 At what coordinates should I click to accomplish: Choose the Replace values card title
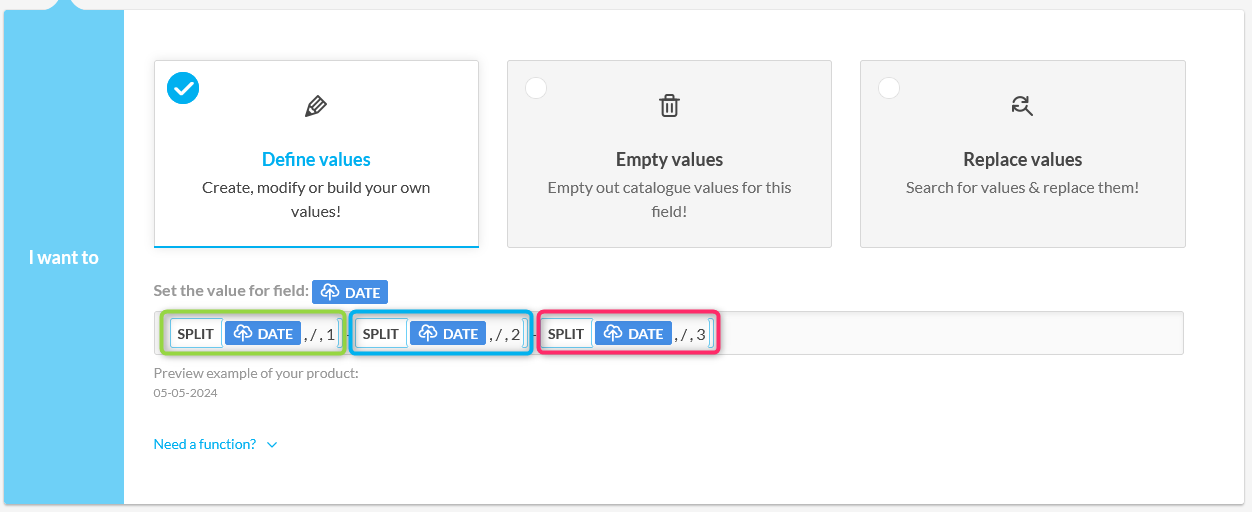[x=1022, y=160]
